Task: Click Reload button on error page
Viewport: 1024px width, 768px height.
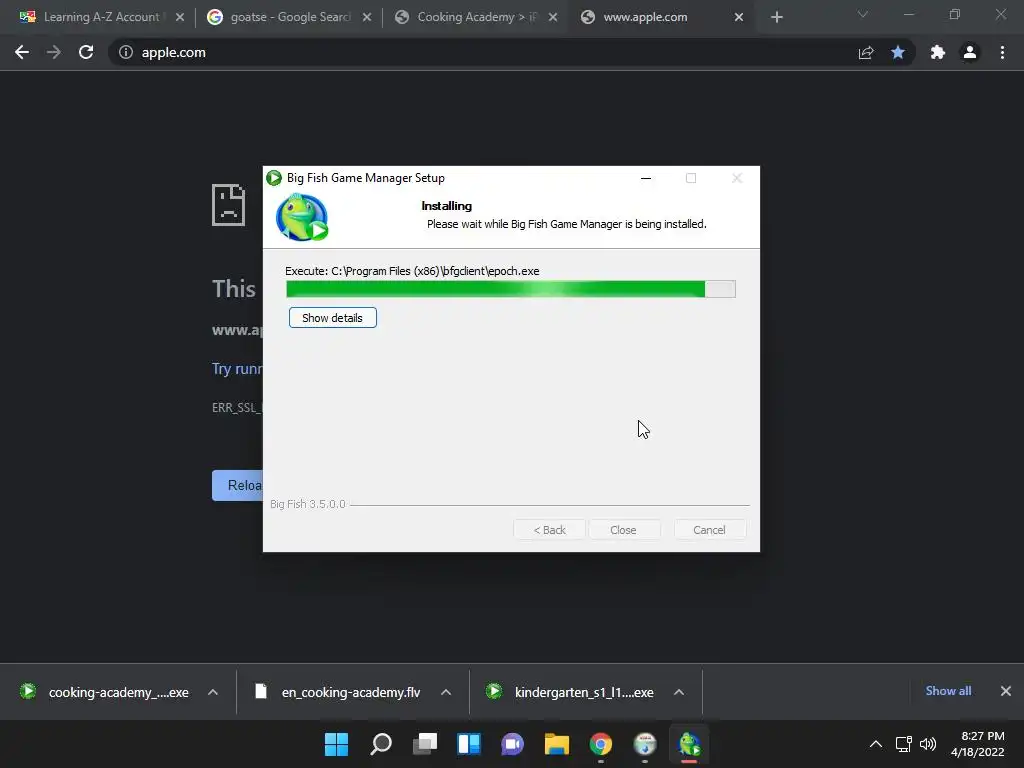Action: click(238, 485)
